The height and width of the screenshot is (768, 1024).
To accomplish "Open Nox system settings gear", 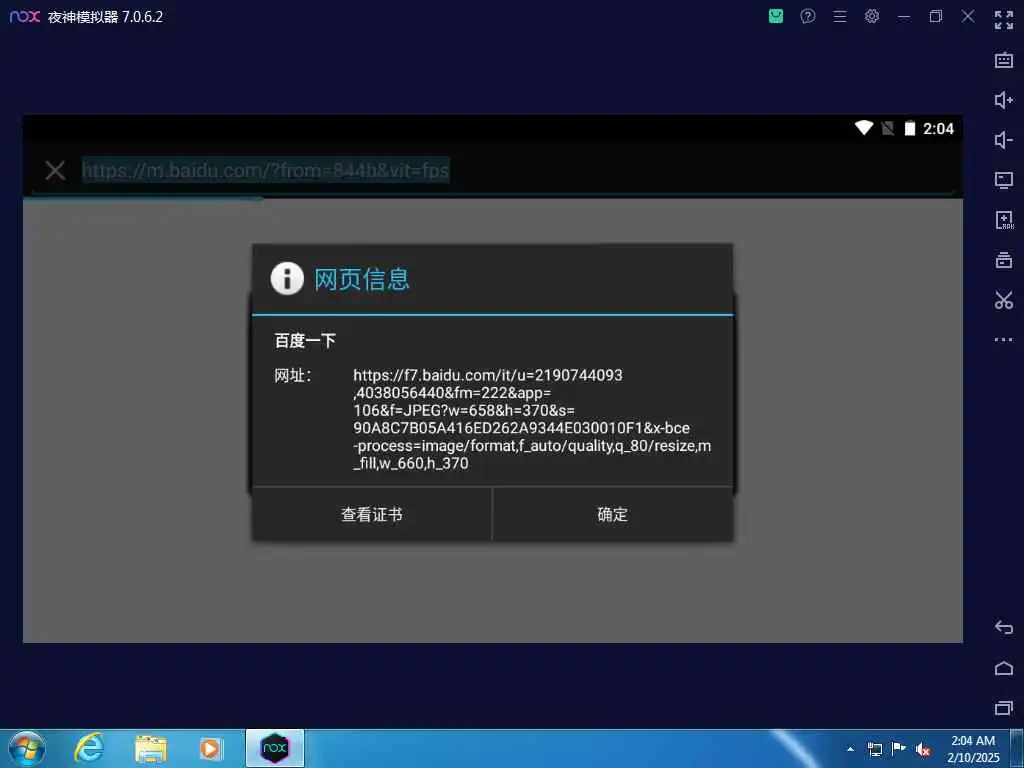I will click(x=872, y=16).
